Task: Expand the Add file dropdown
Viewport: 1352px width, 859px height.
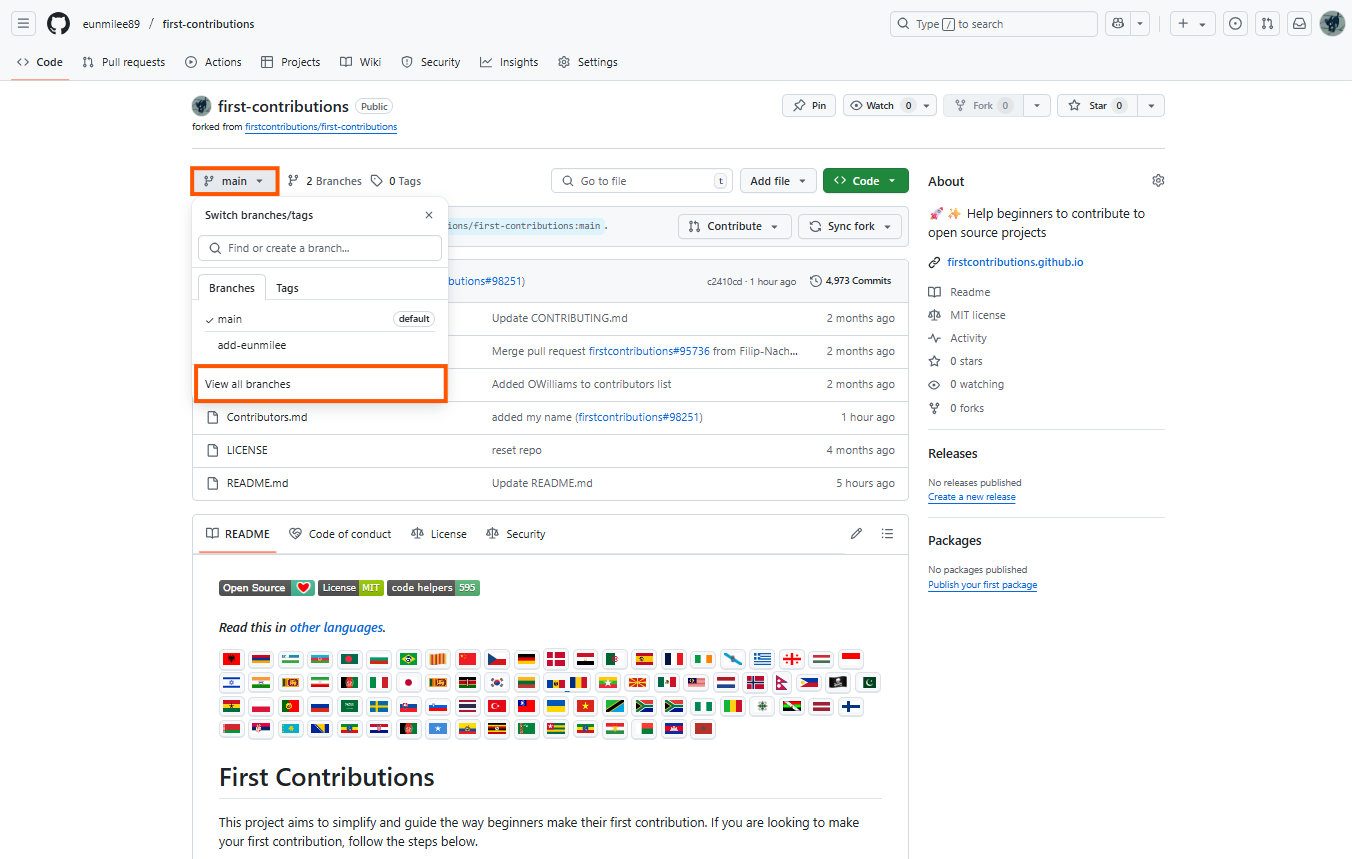Action: point(778,181)
